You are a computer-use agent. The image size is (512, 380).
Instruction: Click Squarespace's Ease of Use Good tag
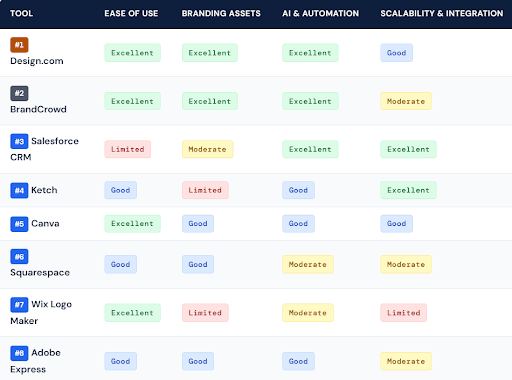(x=120, y=265)
